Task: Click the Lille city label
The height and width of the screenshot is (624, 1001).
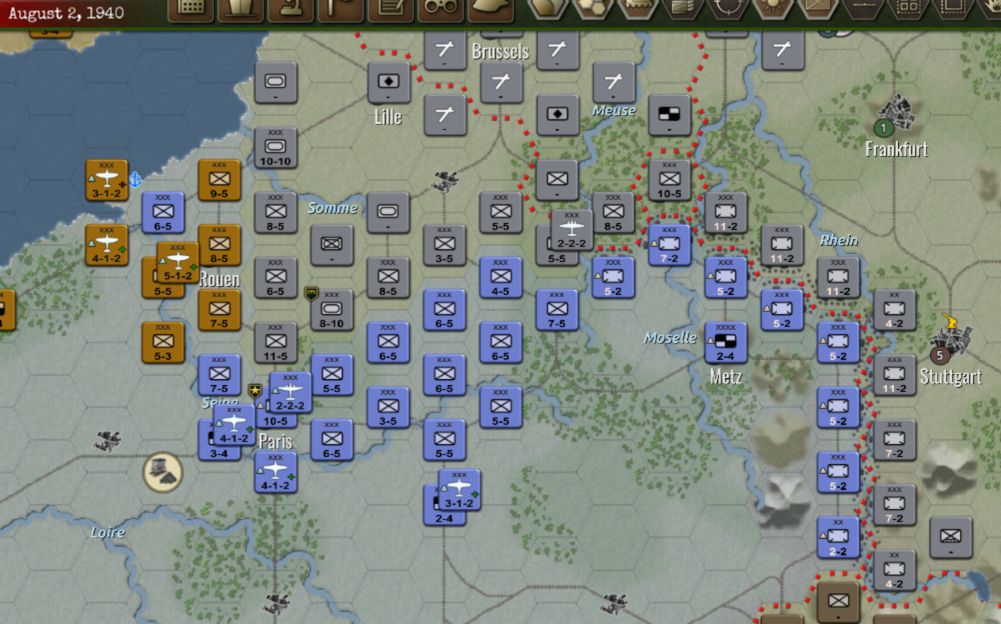Action: pos(388,116)
